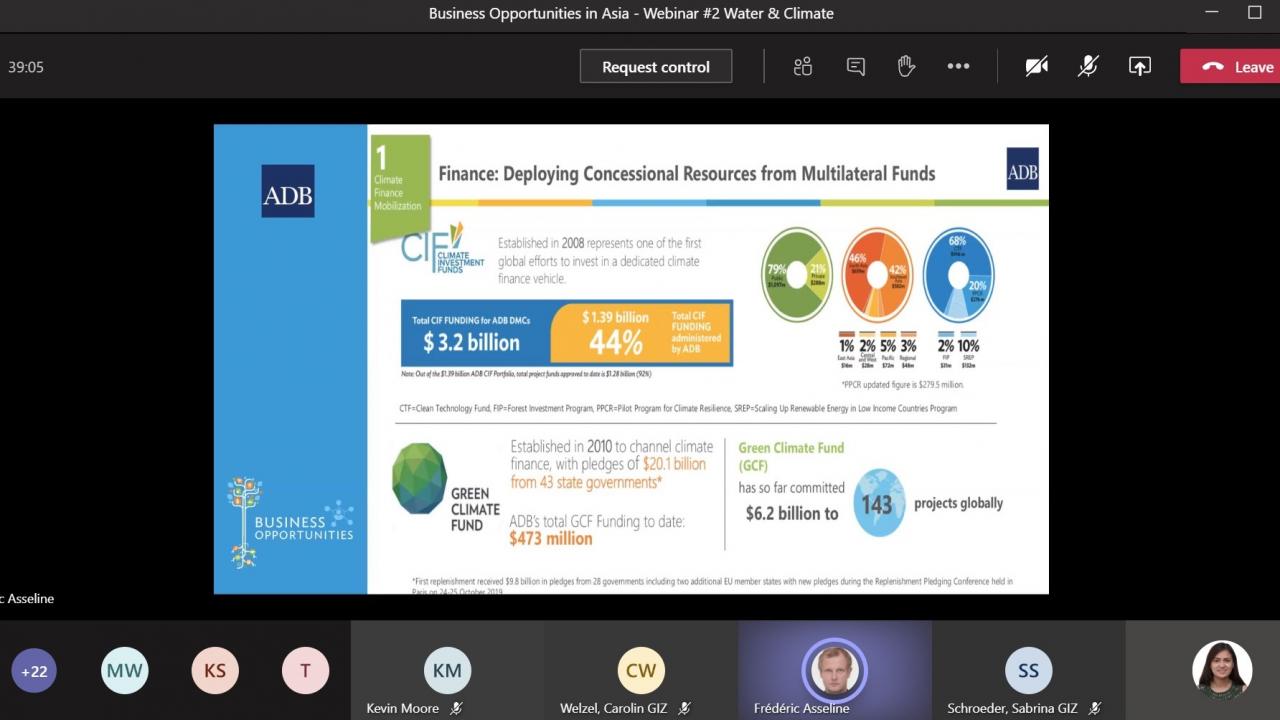Select the MW participant avatar
Image resolution: width=1280 pixels, height=720 pixels.
coord(125,671)
